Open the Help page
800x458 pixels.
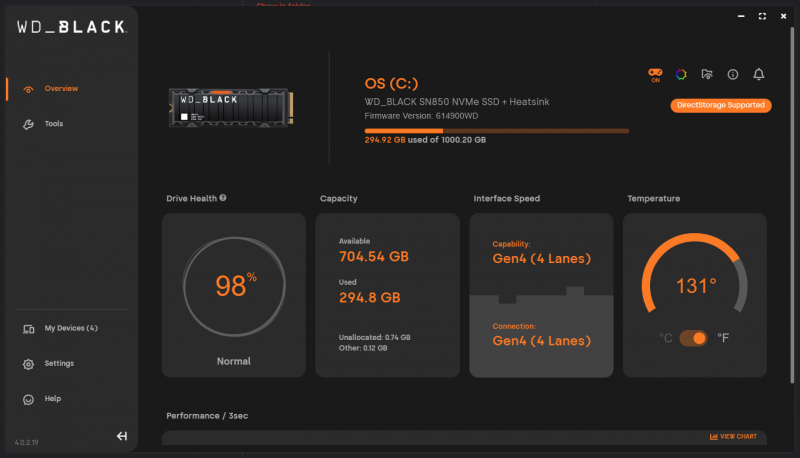click(52, 398)
